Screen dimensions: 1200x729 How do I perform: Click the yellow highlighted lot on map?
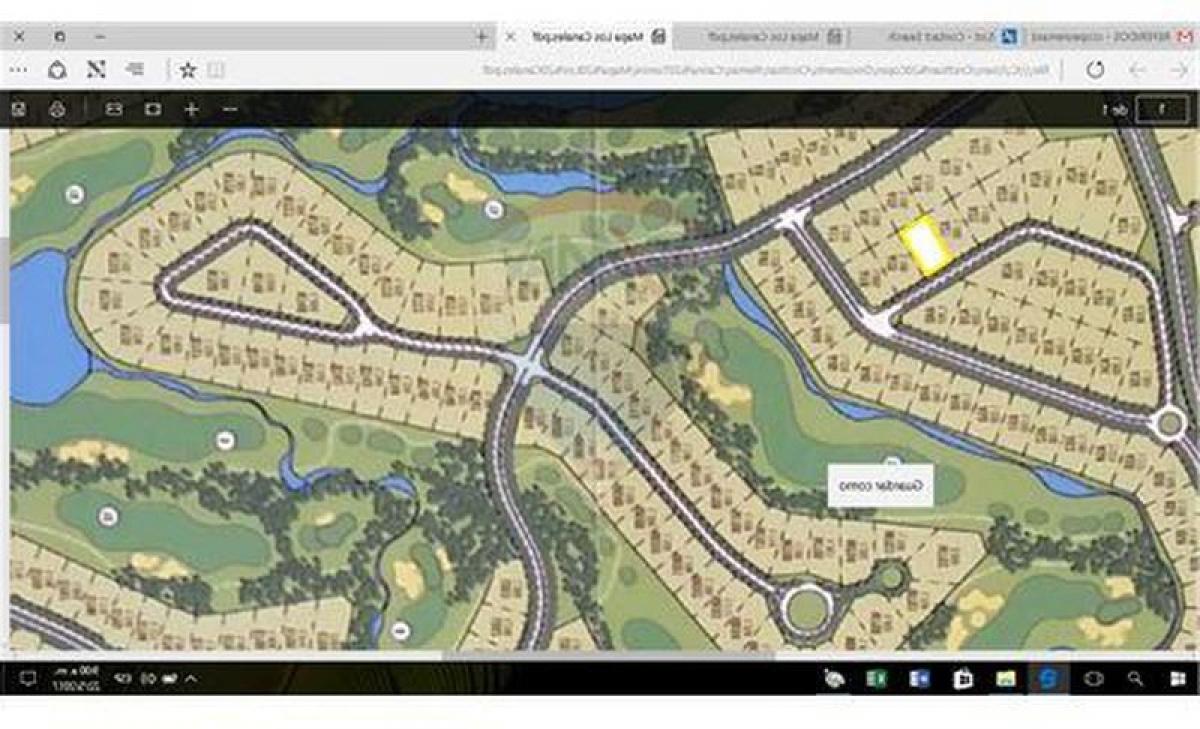[925, 245]
